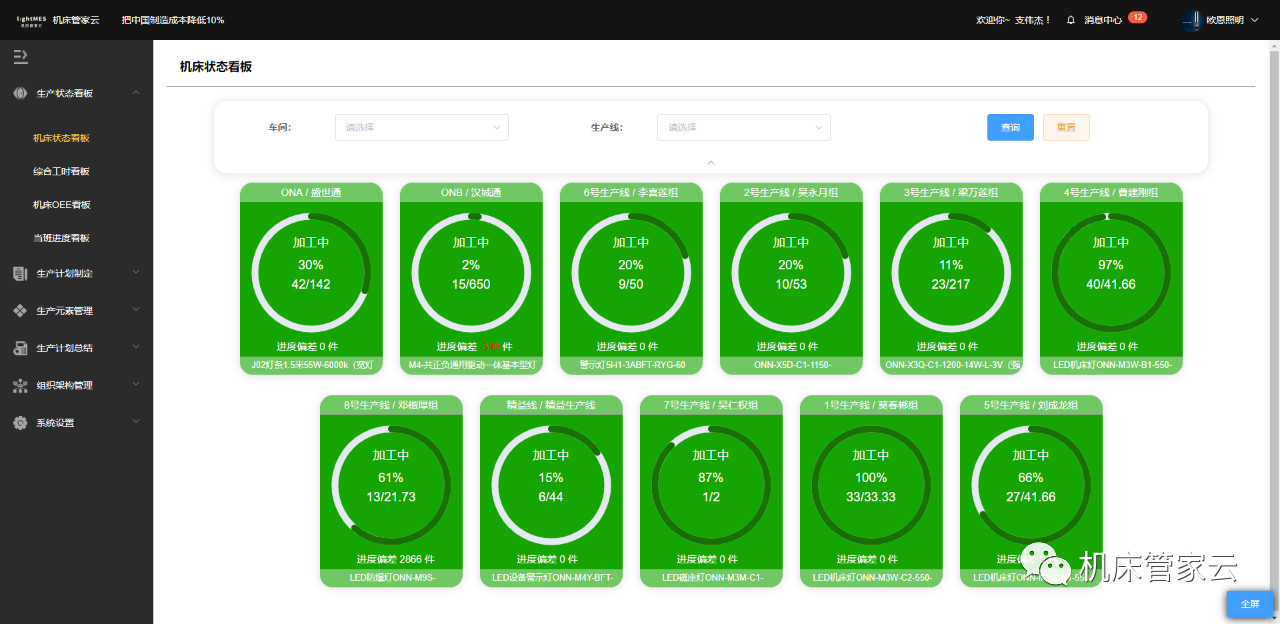Open the 1号生产线 machine status card
Image resolution: width=1280 pixels, height=624 pixels.
[871, 490]
